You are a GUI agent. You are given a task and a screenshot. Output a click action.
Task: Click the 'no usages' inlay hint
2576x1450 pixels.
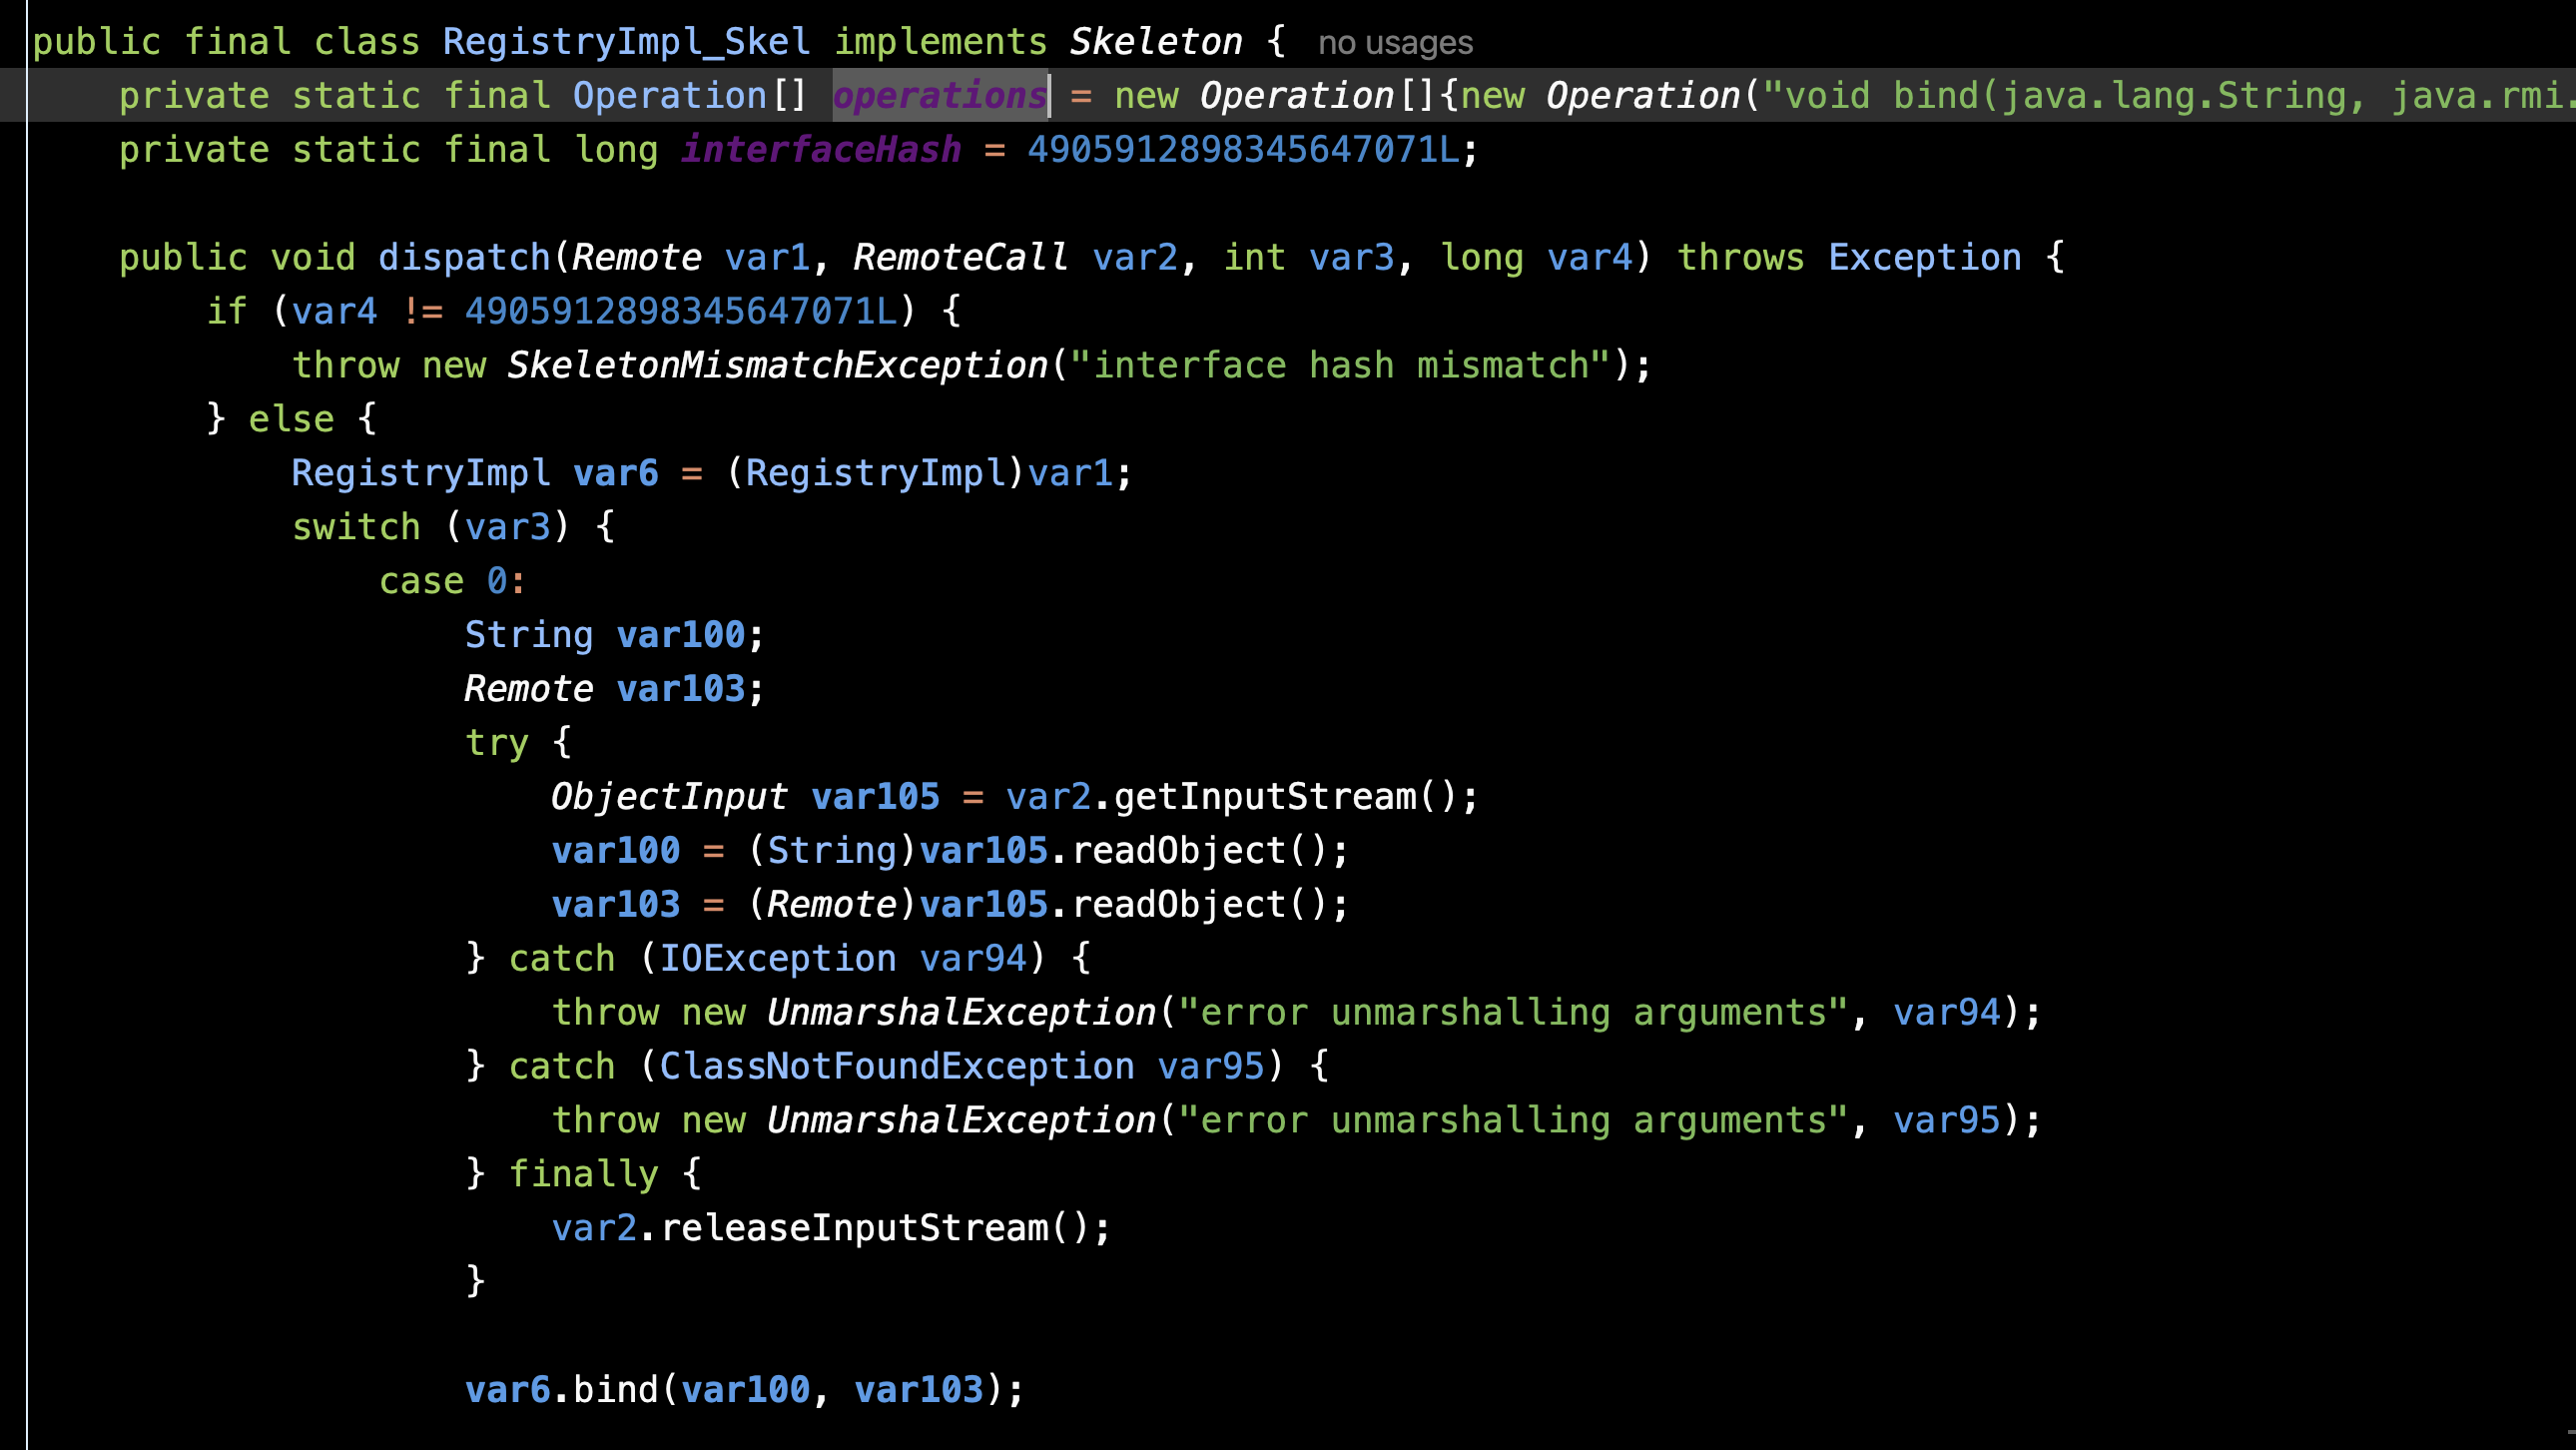1395,43
